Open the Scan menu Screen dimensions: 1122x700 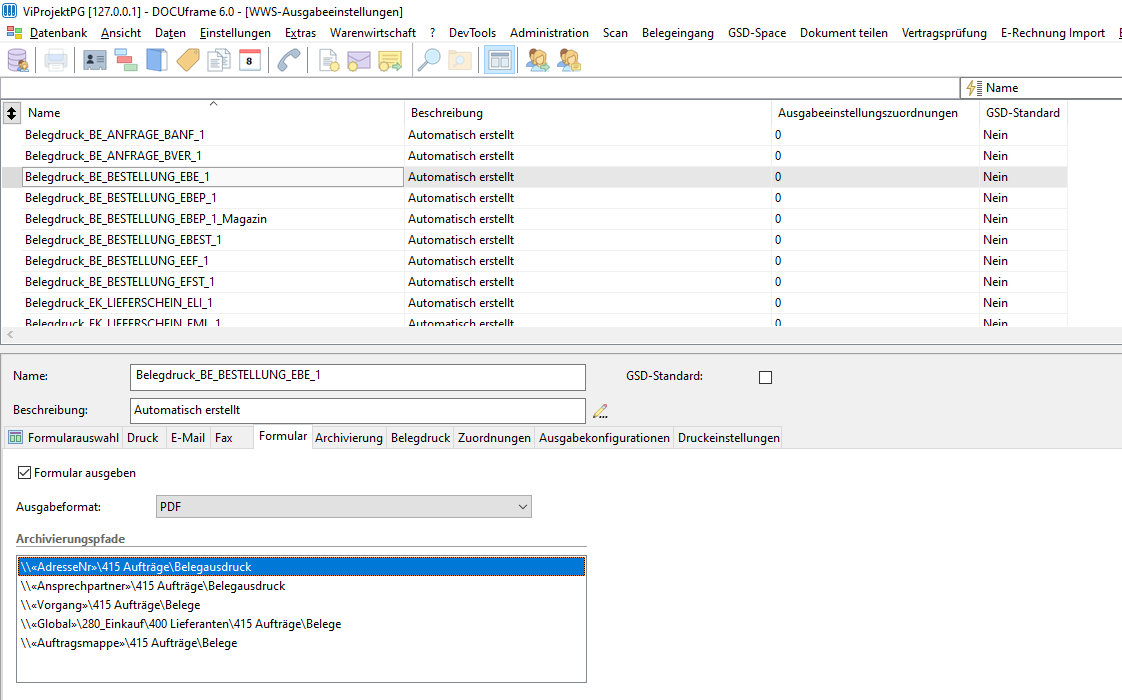pos(615,33)
